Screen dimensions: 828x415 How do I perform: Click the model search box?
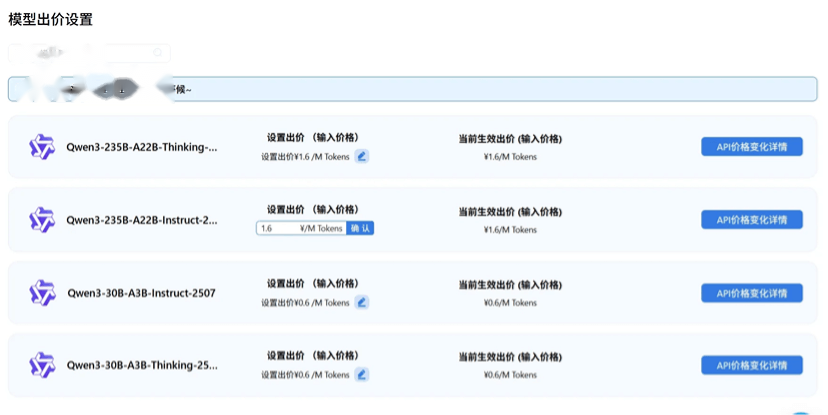(89, 53)
